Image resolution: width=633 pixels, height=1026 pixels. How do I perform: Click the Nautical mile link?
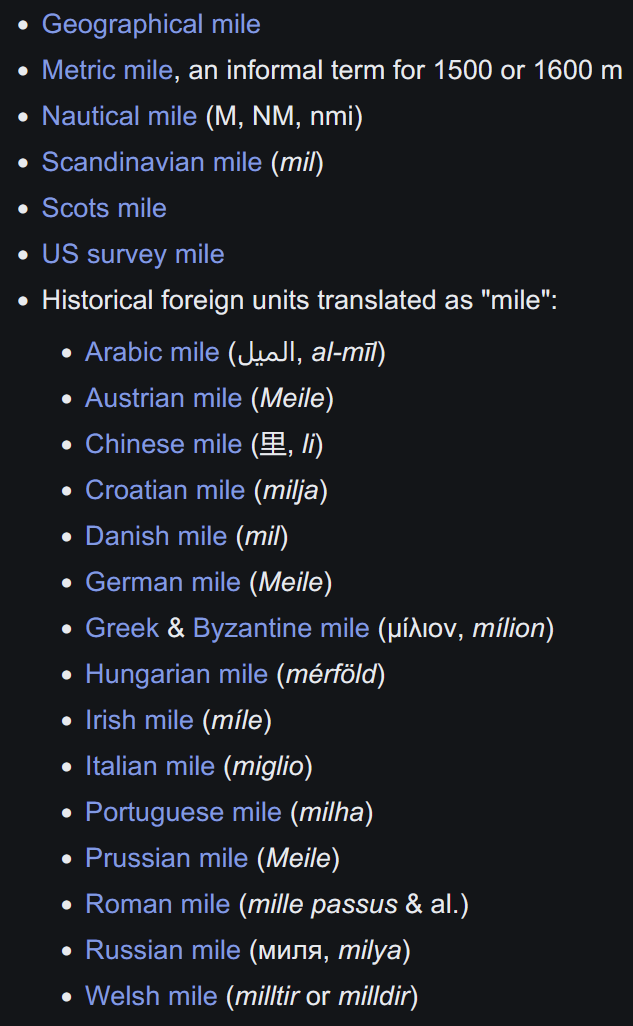(119, 116)
